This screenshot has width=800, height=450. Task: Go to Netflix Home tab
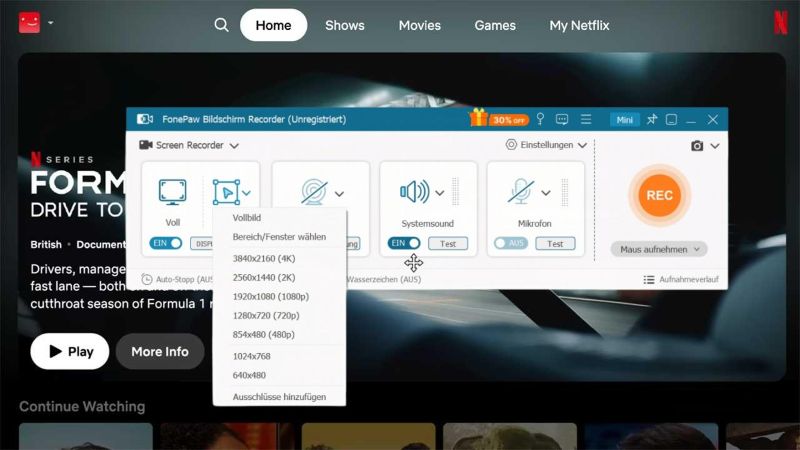[273, 25]
